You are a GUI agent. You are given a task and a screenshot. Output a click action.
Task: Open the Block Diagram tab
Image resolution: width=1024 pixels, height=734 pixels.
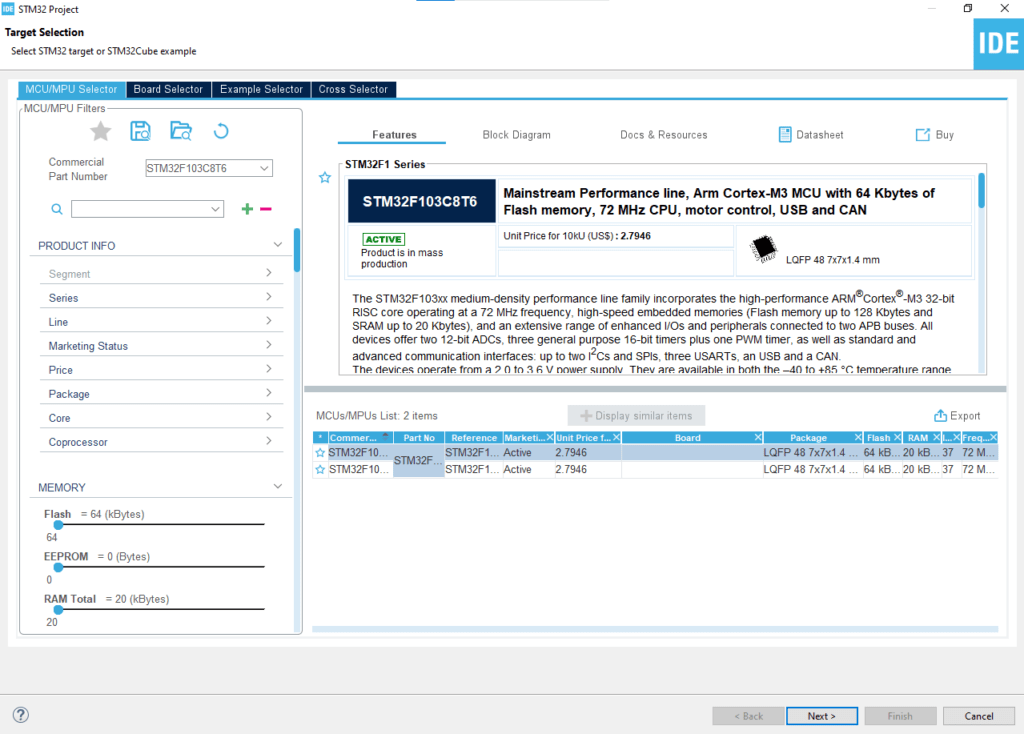click(517, 135)
